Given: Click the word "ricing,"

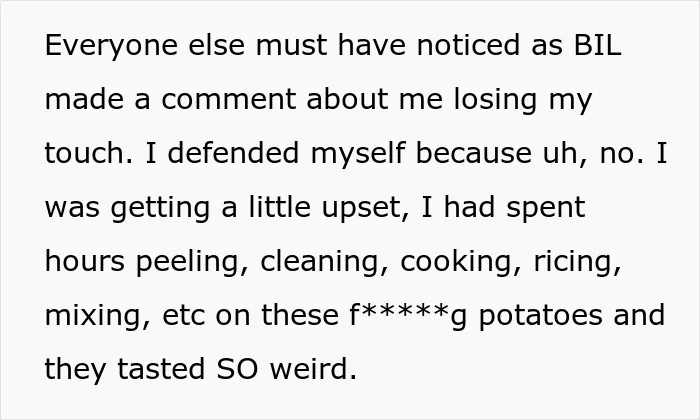Looking at the screenshot, I should click(577, 262).
